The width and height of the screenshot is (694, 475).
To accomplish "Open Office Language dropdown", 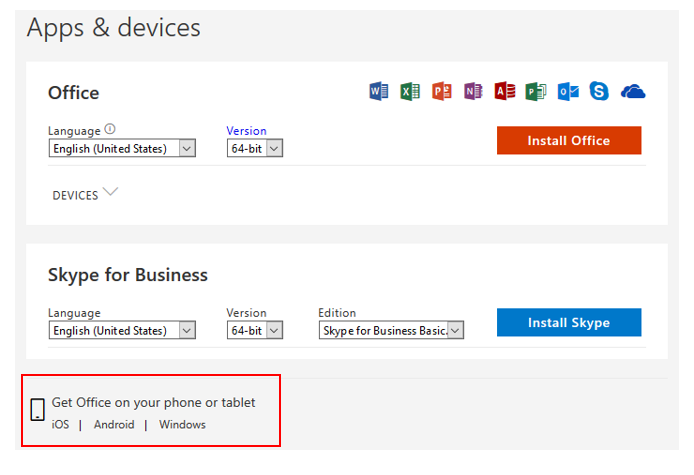I will pyautogui.click(x=122, y=148).
